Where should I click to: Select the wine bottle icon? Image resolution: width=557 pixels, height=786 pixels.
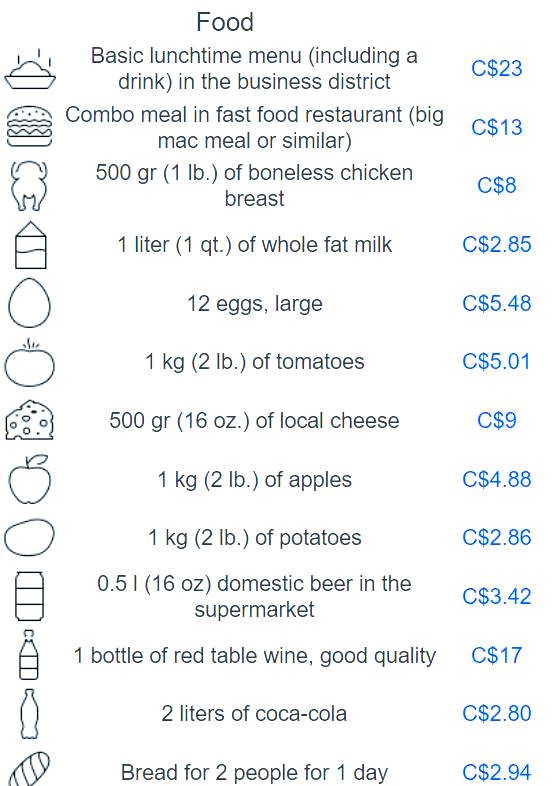pos(29,655)
